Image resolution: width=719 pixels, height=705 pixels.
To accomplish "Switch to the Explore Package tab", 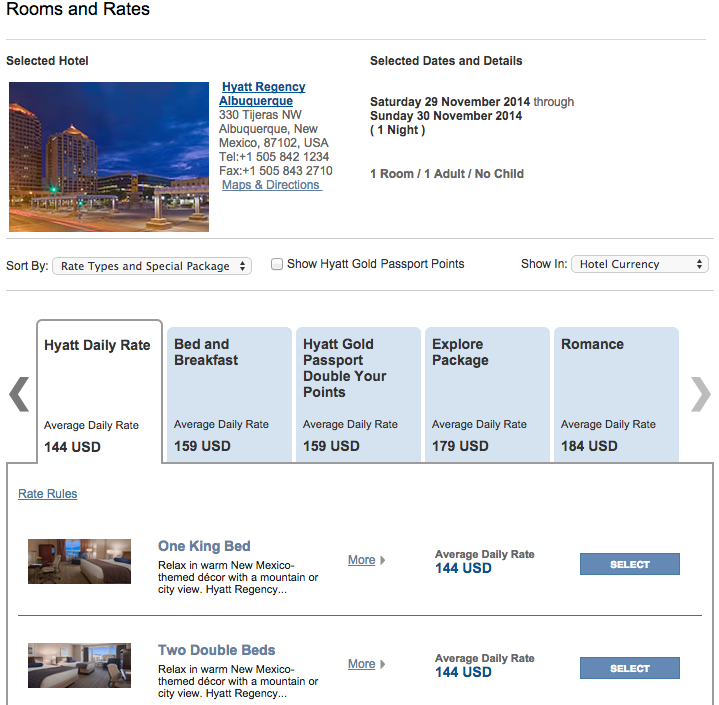I will pos(487,394).
